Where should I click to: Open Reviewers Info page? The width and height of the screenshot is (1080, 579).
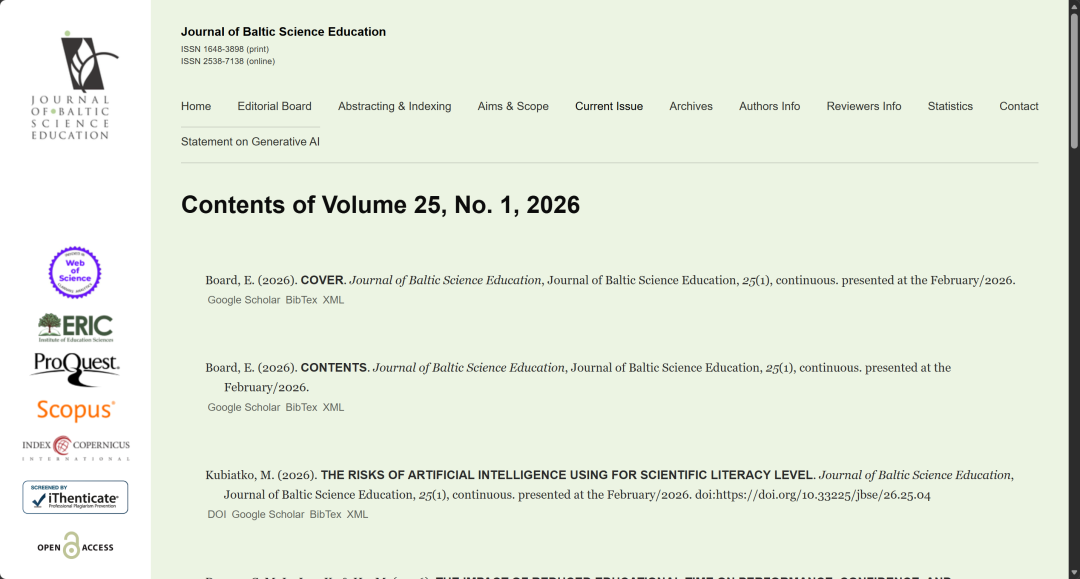point(864,106)
